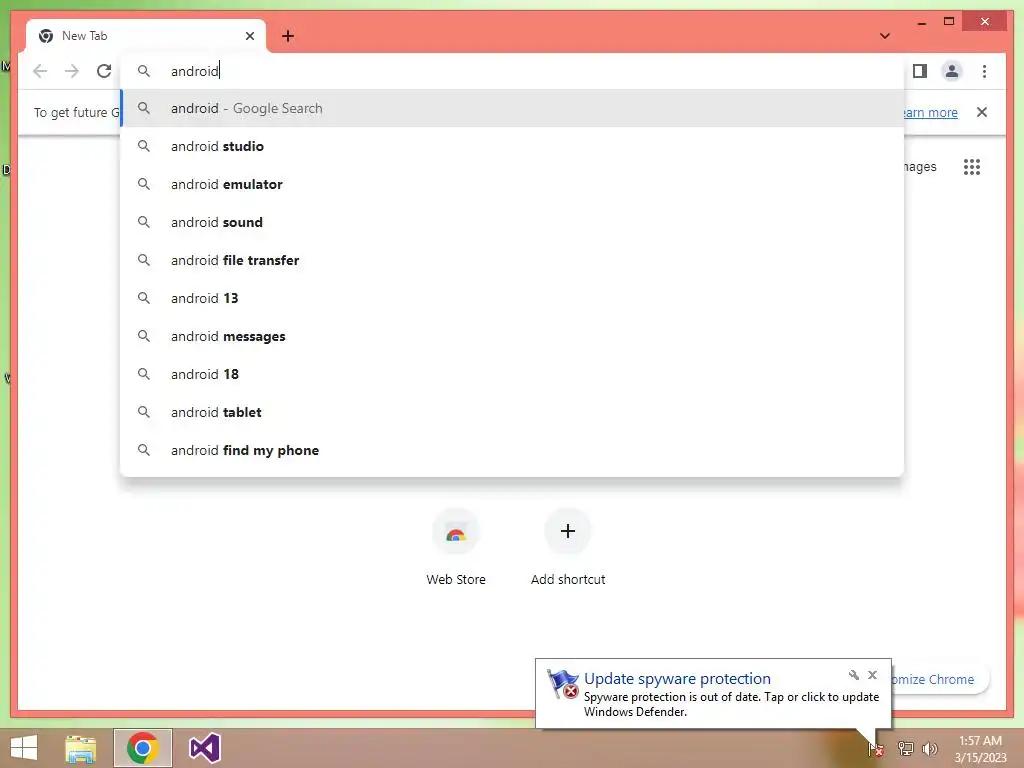This screenshot has height=768, width=1024.
Task: Dismiss the info bar with its X
Action: tap(982, 112)
